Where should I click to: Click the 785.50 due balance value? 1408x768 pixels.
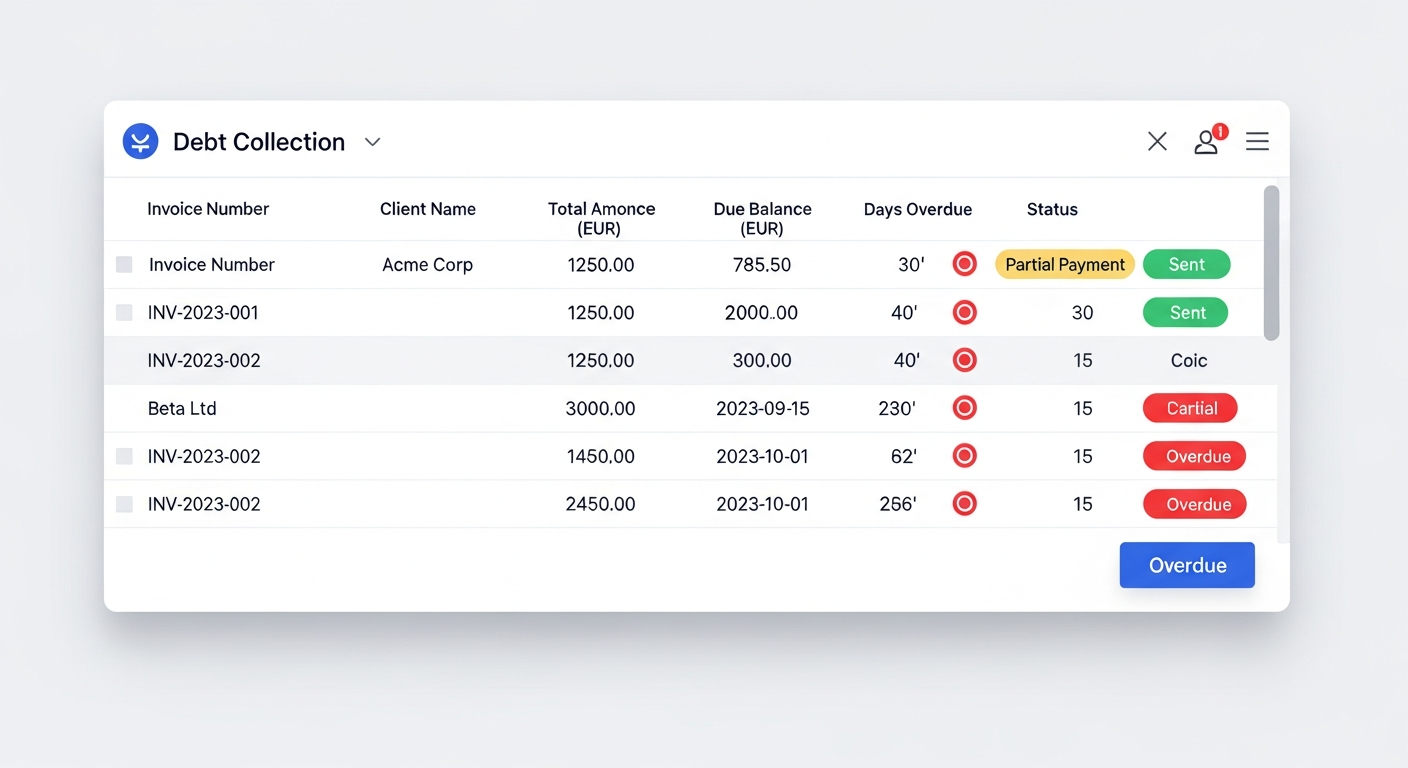[761, 265]
